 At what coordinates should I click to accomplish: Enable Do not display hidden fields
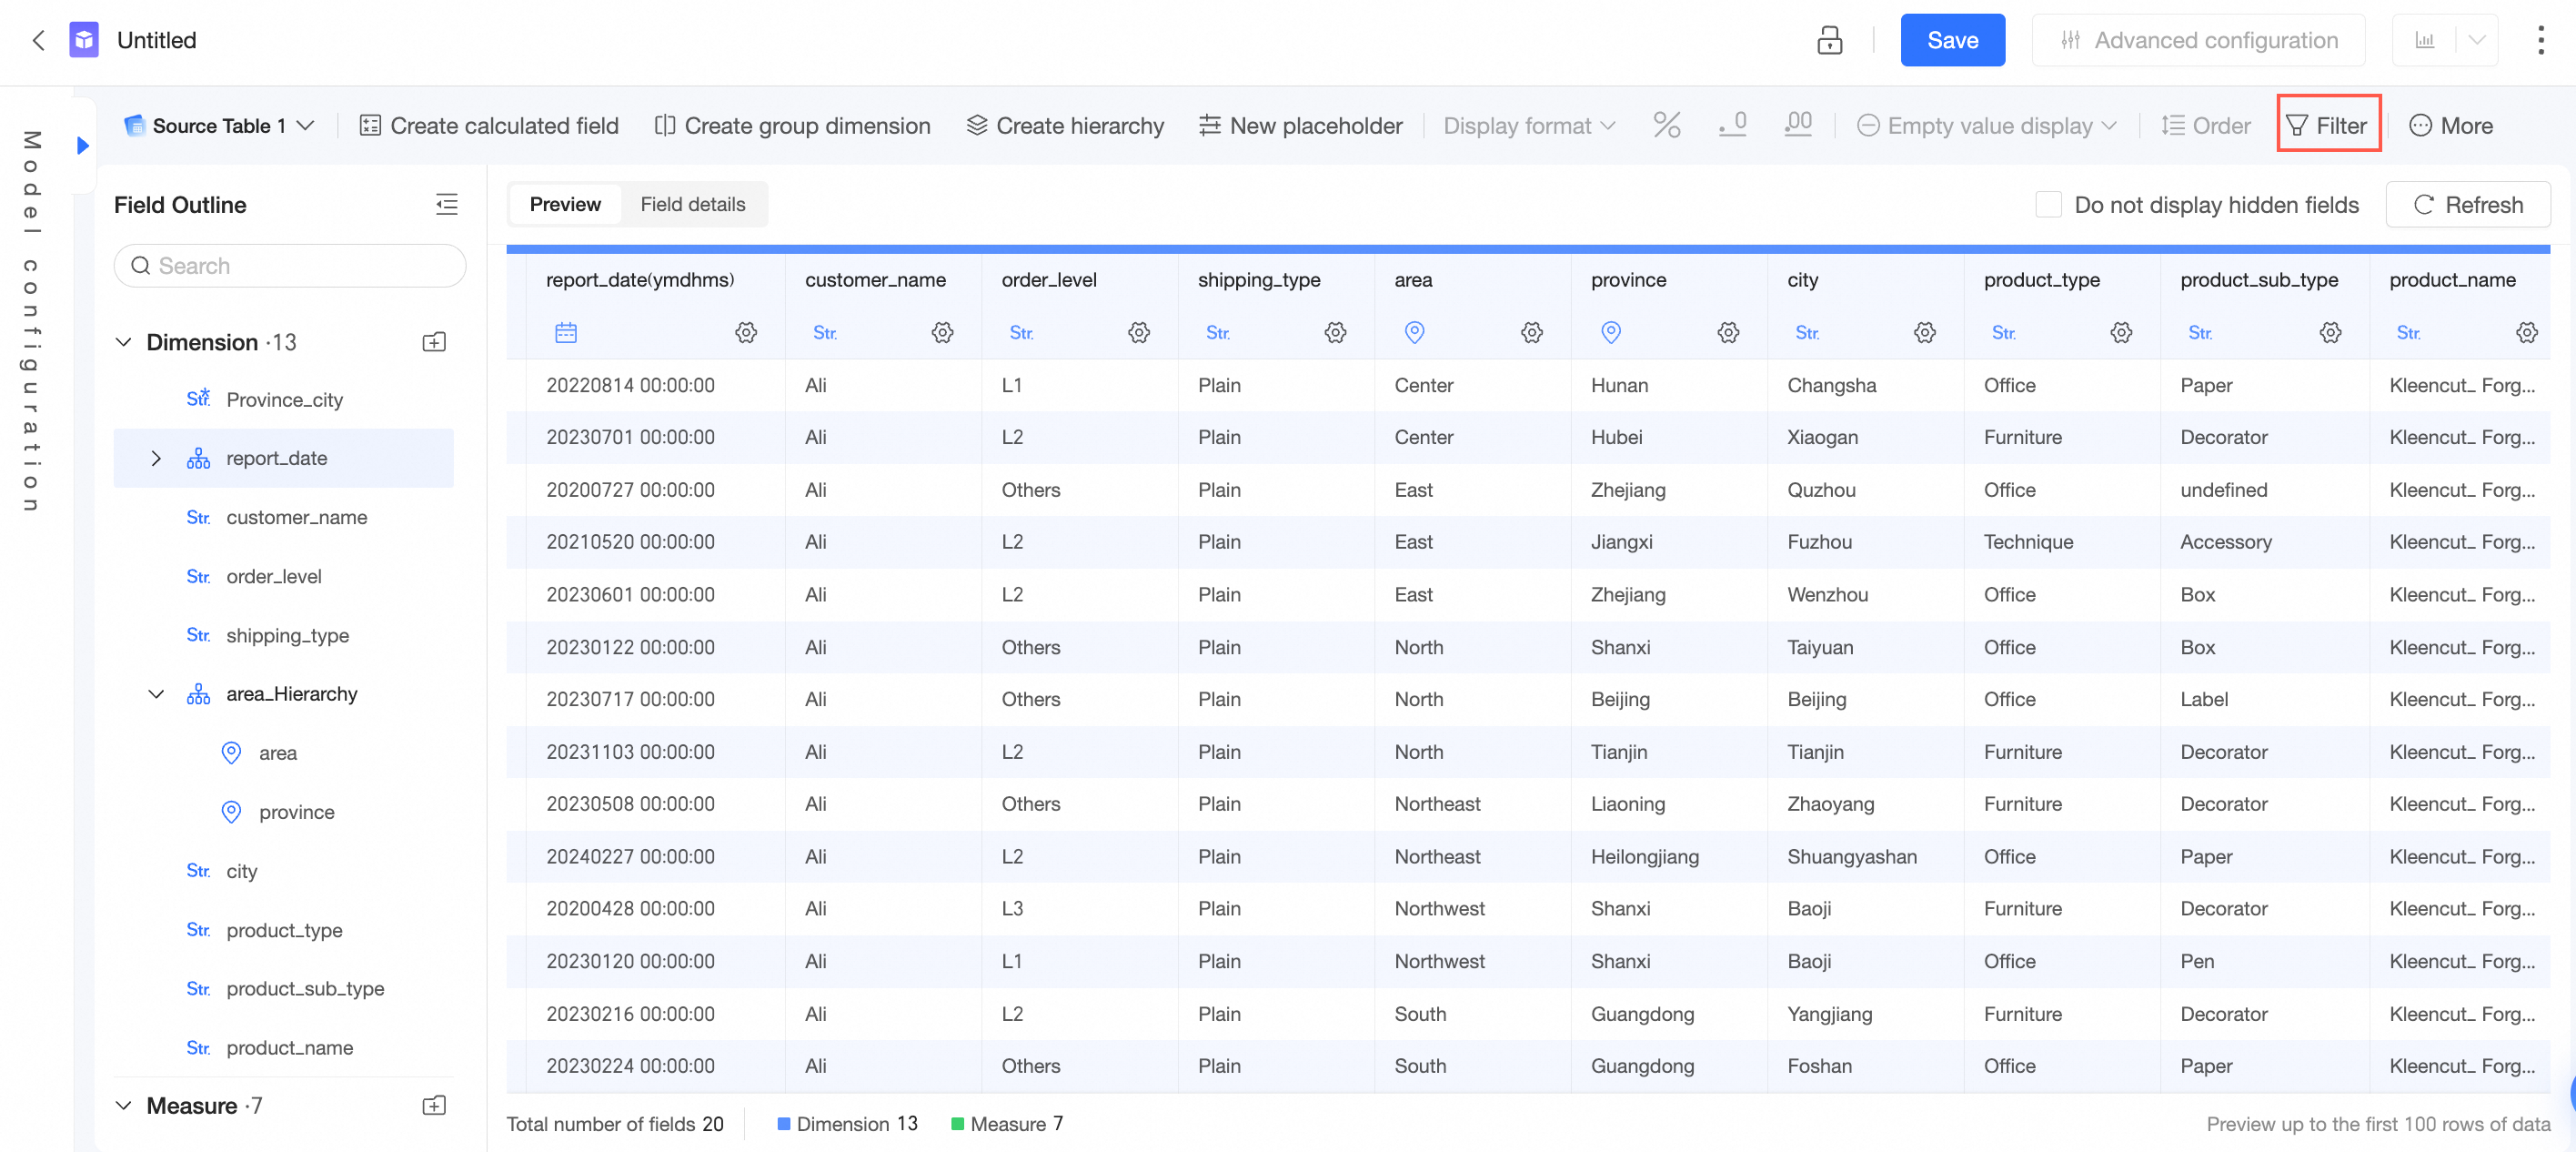tap(2048, 204)
